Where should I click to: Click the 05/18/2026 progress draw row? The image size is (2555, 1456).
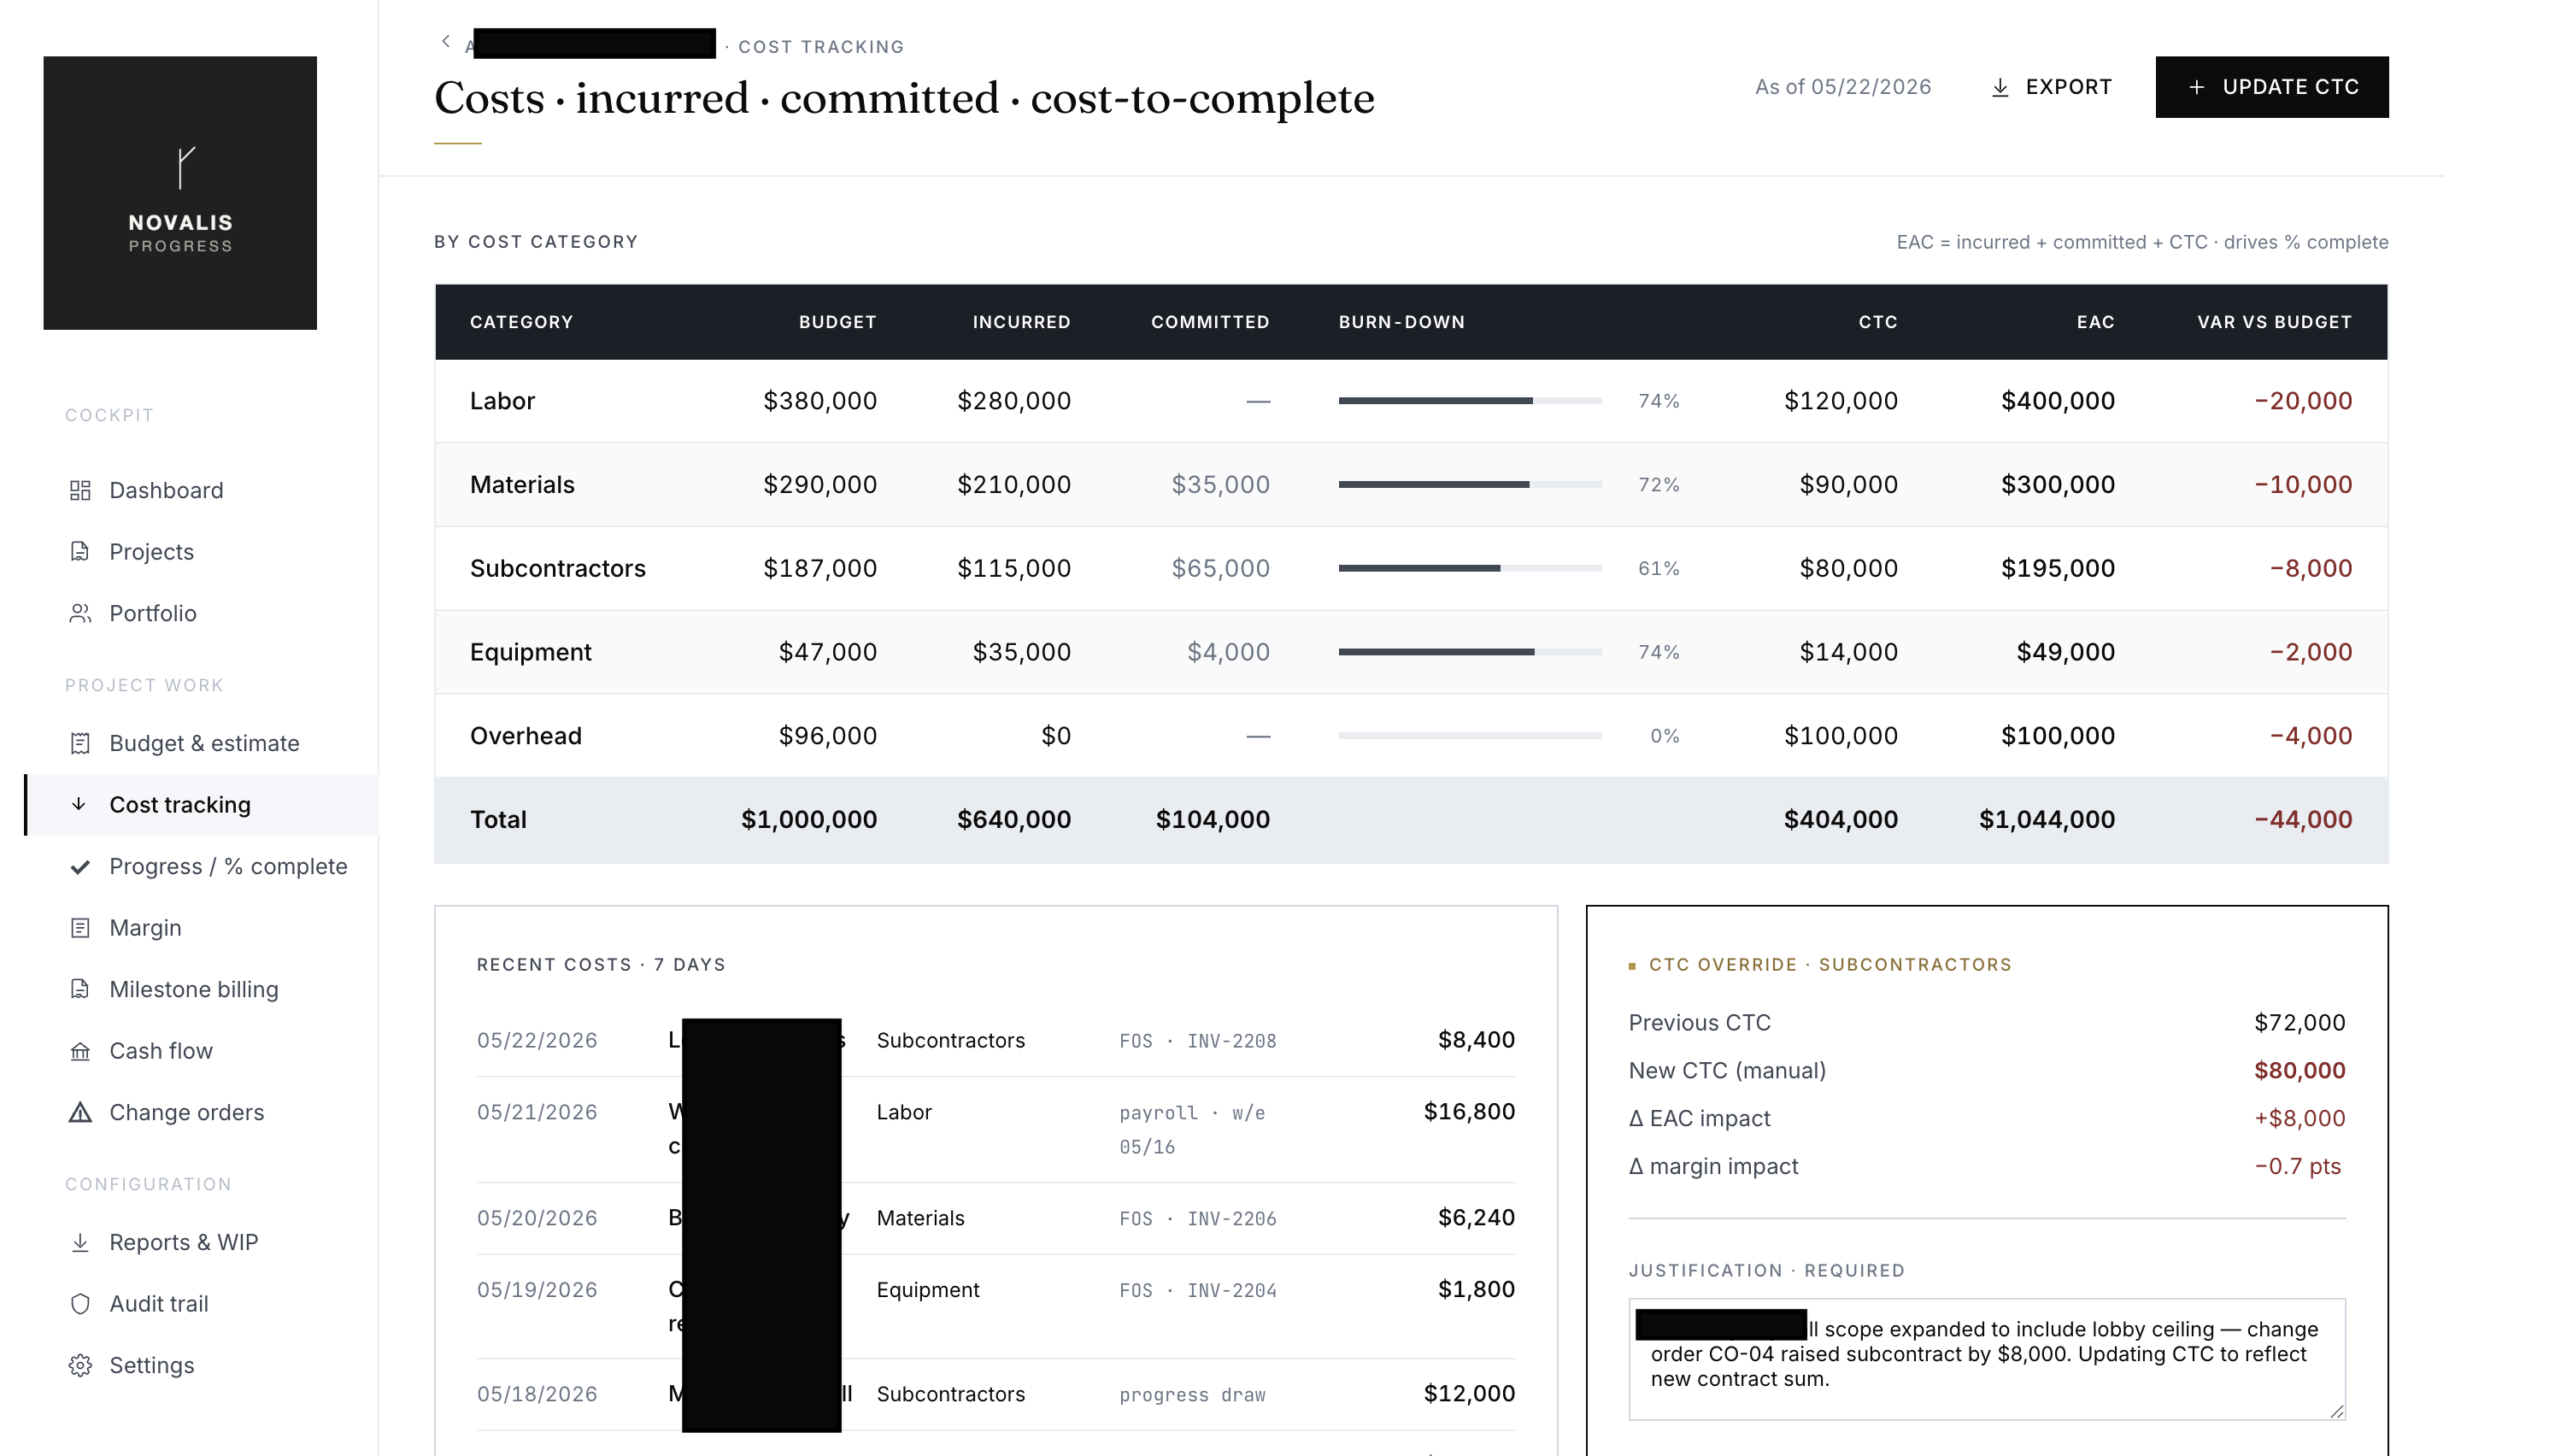995,1394
